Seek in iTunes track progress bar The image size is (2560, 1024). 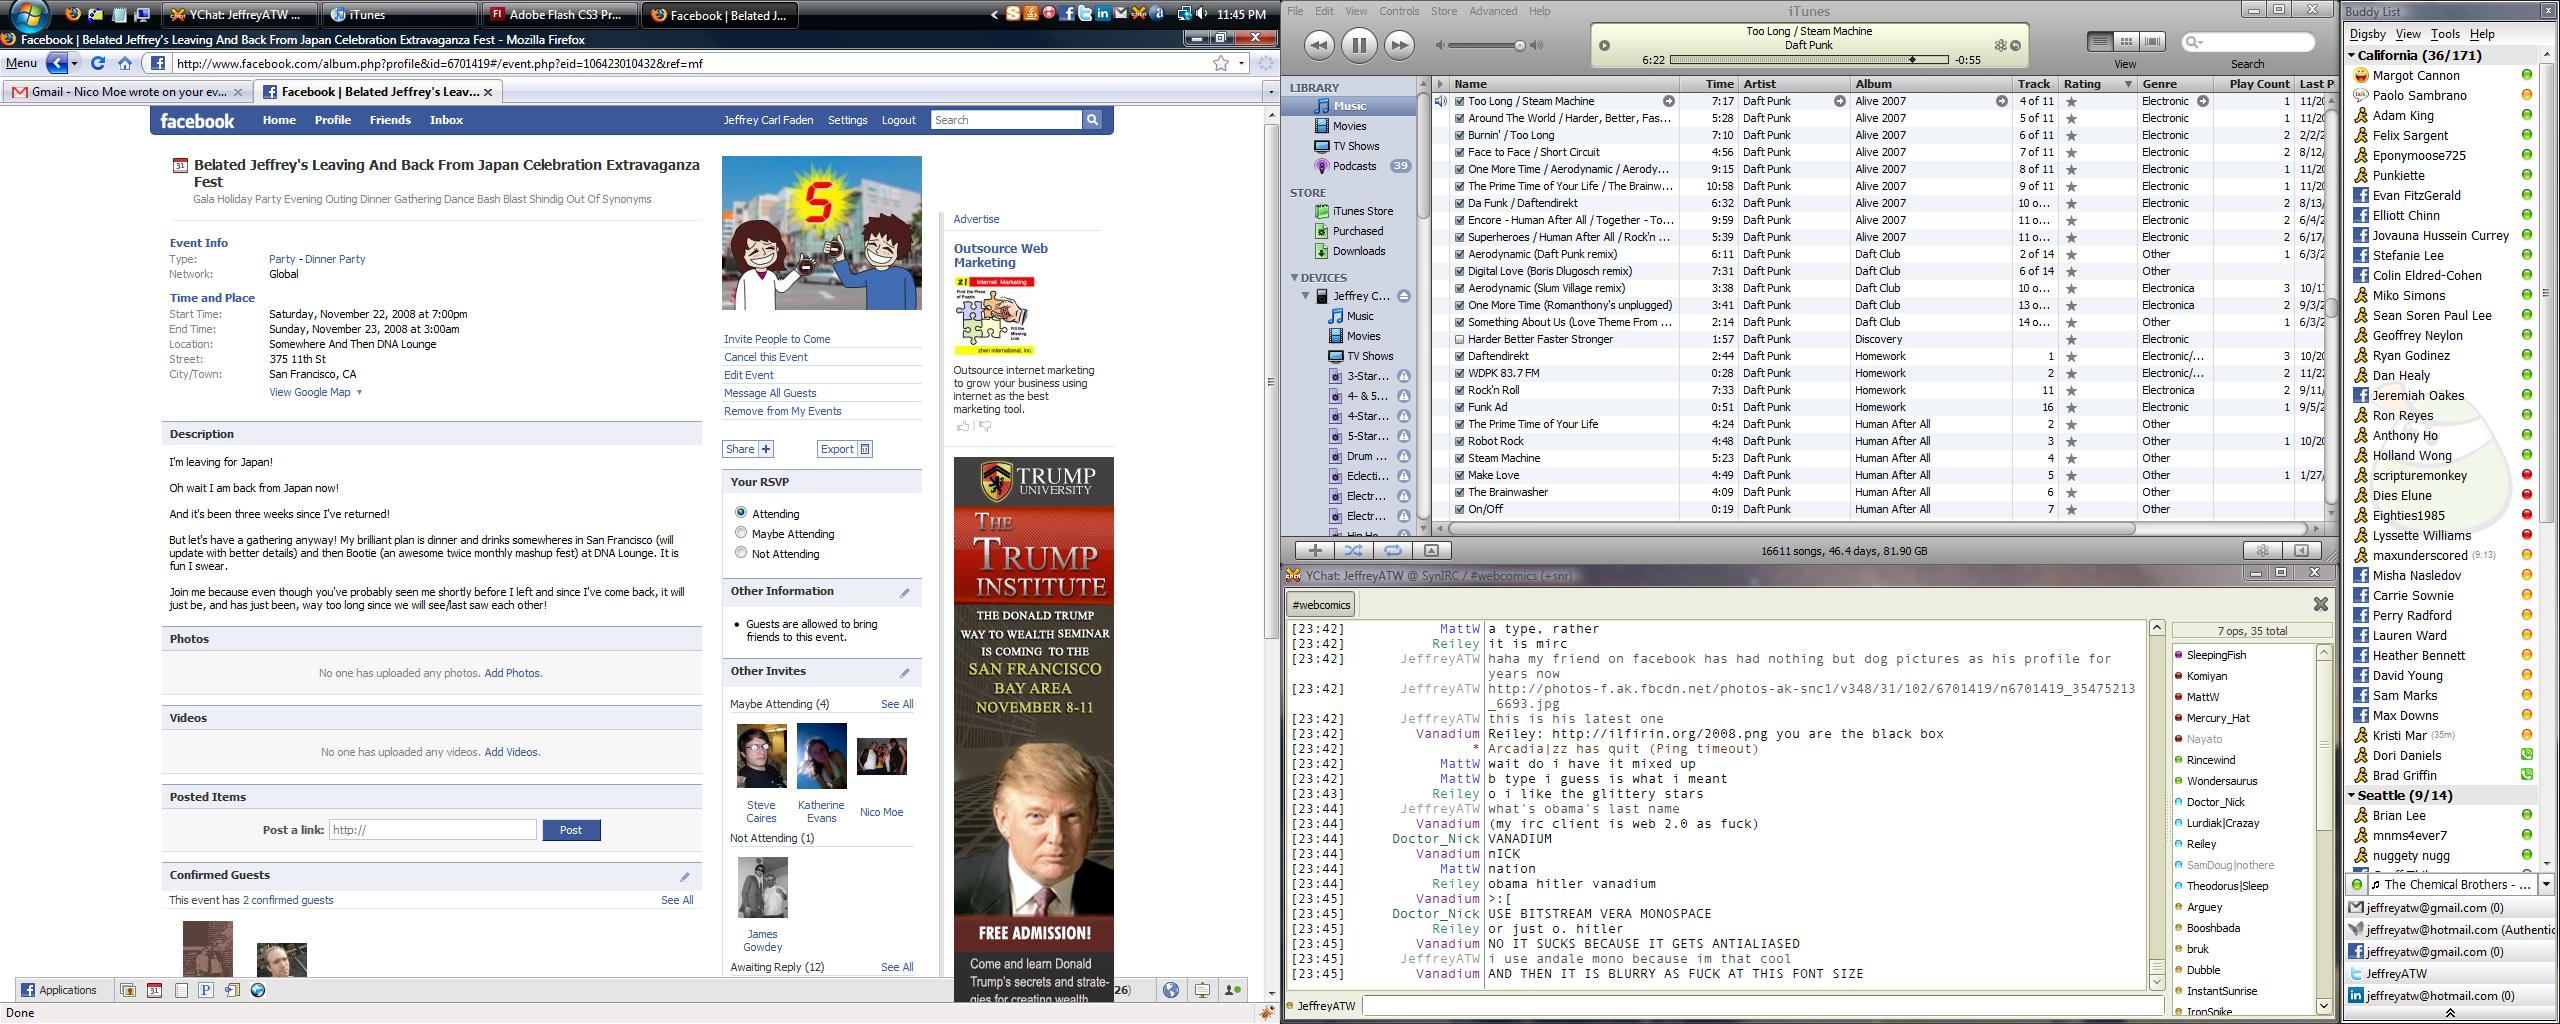pos(1809,60)
